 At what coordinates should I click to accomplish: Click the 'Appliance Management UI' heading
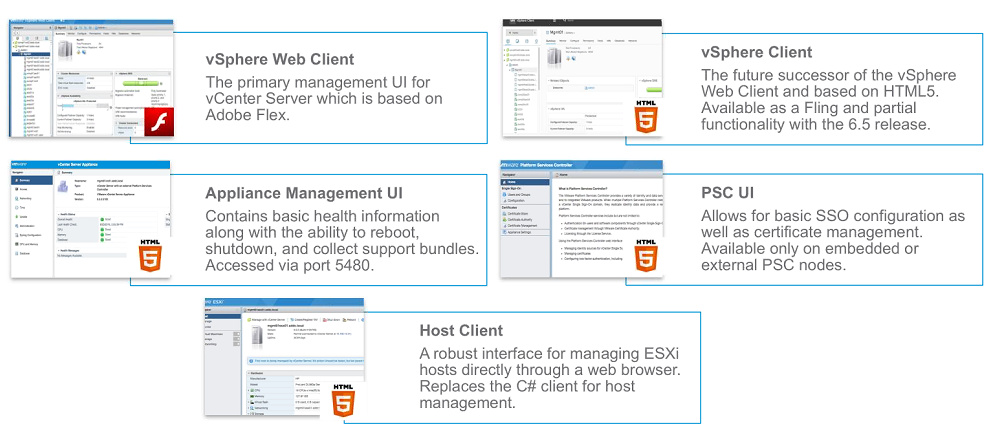click(304, 192)
